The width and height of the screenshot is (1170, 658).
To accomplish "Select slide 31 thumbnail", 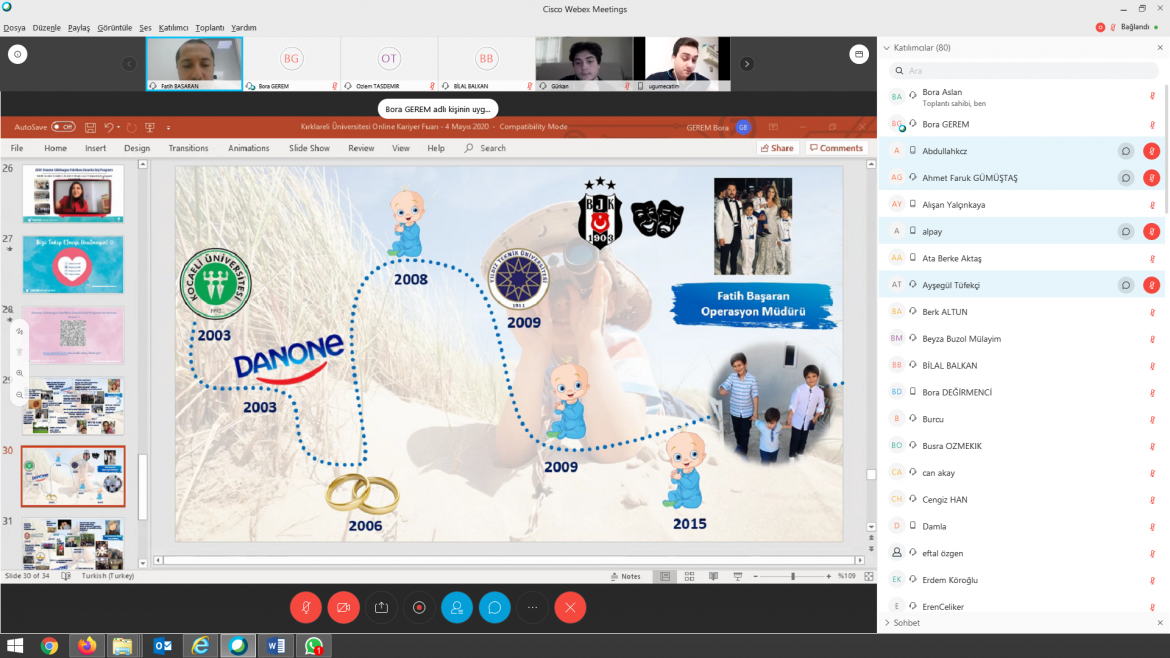I will (x=73, y=543).
